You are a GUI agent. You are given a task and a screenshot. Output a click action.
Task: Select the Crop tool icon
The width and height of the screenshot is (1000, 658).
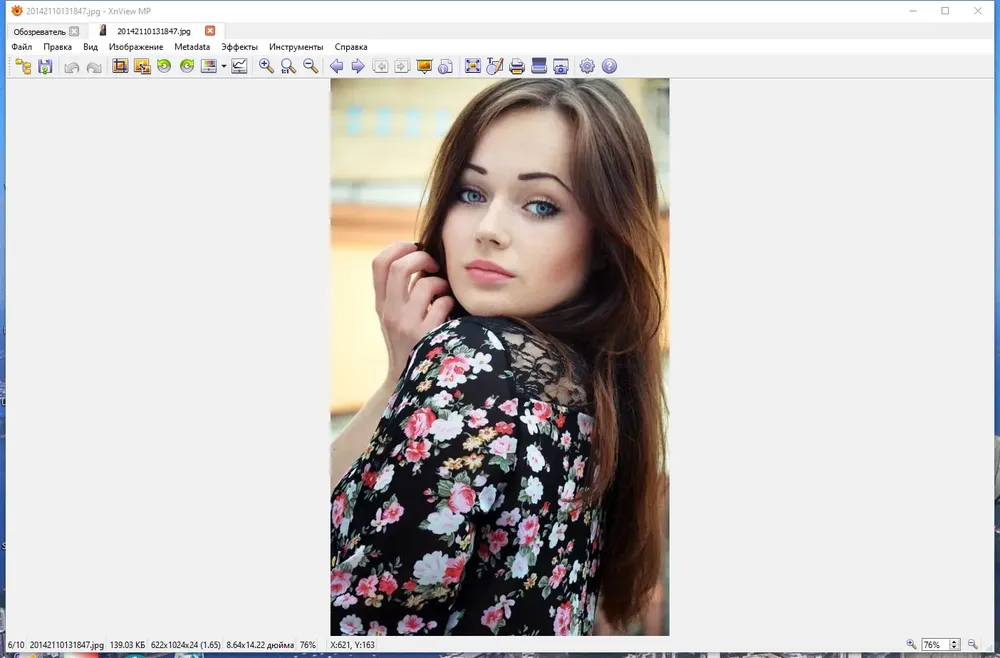[120, 66]
